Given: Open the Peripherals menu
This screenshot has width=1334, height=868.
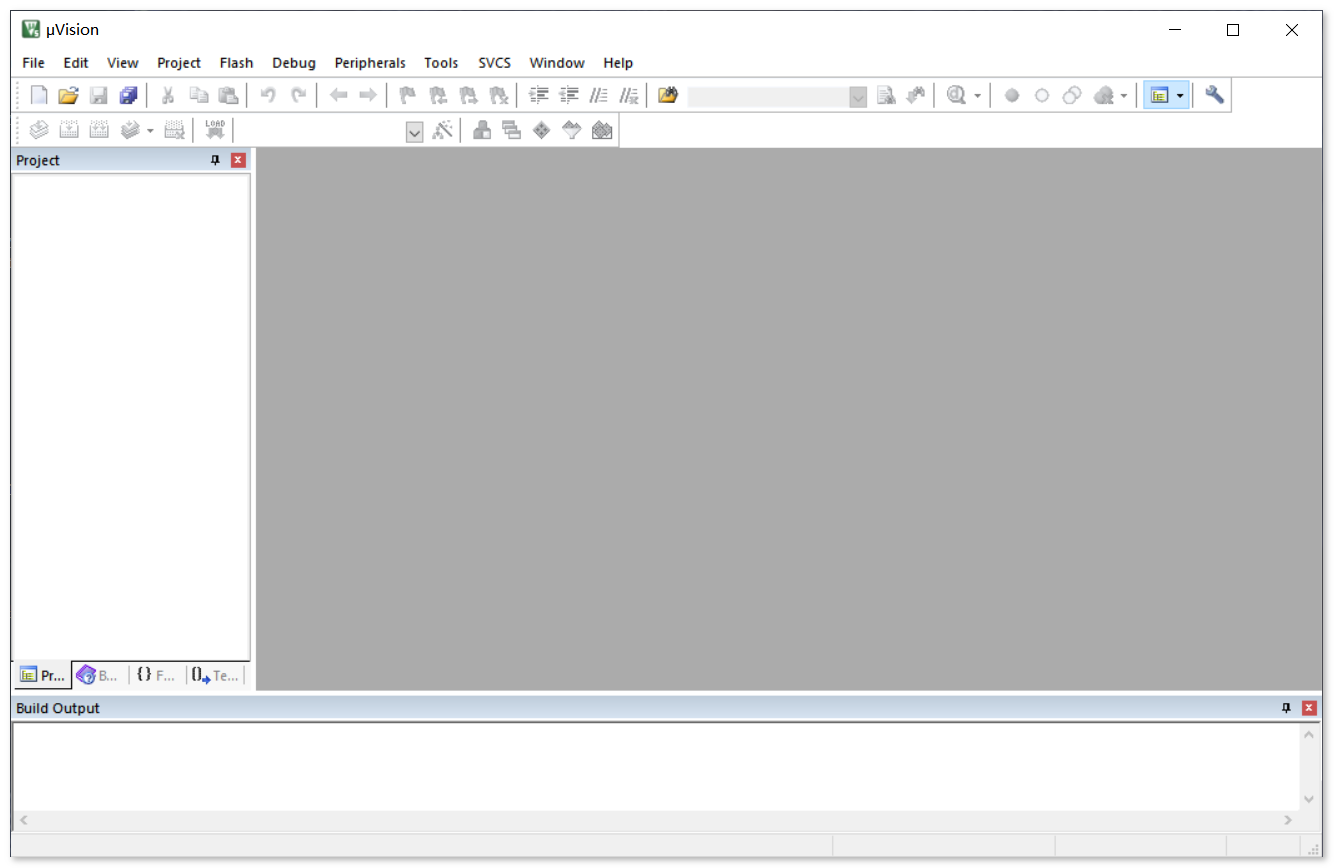Looking at the screenshot, I should coord(370,62).
